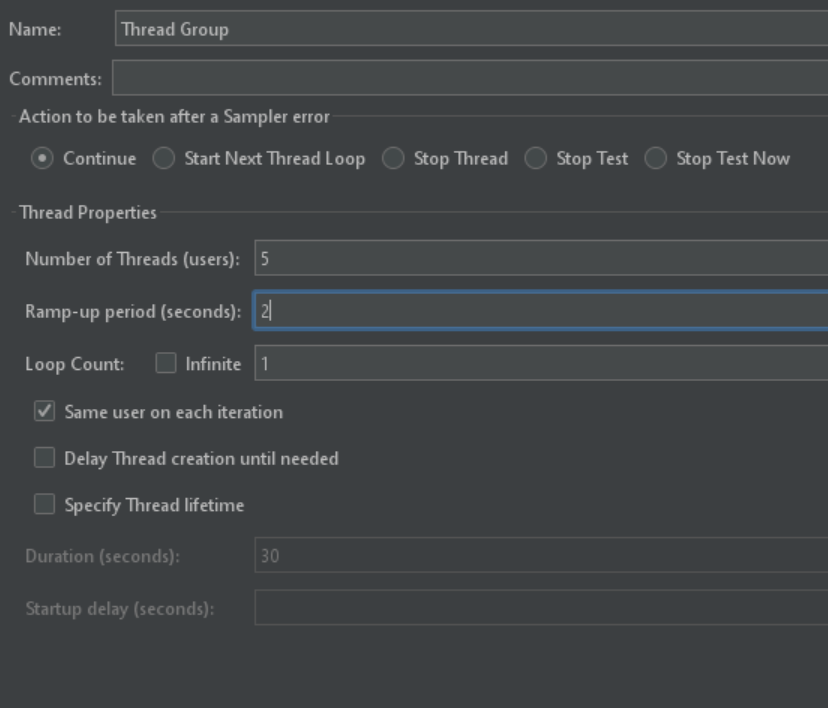Click the Duration seconds field
Screen dimensions: 828x708
(541, 555)
